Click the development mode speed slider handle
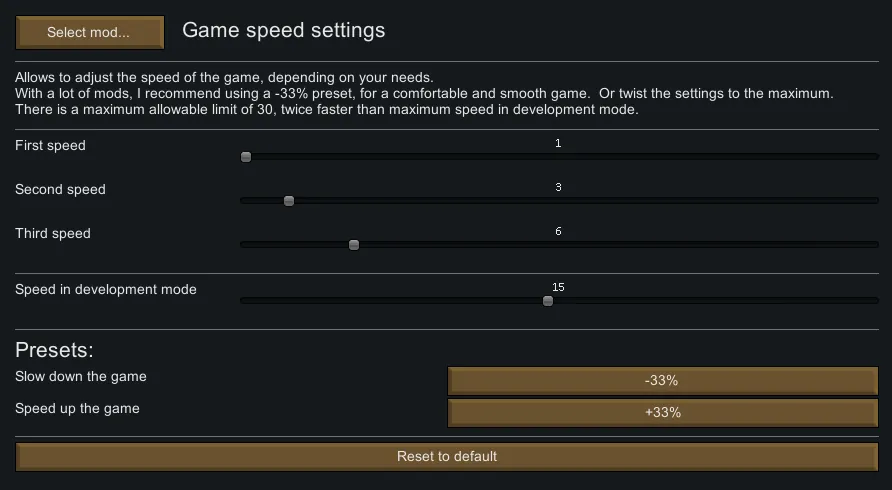The width and height of the screenshot is (892, 490). [548, 301]
